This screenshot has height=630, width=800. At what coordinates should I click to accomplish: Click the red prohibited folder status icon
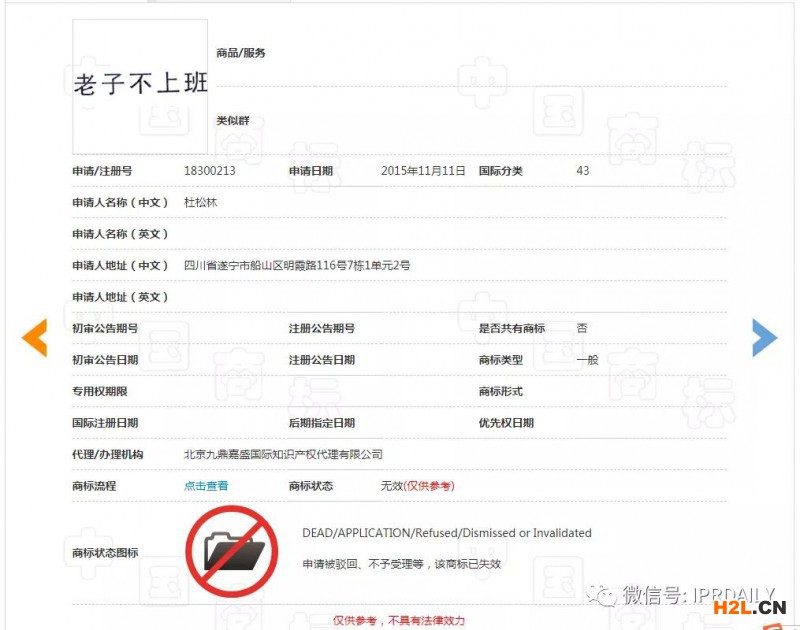pyautogui.click(x=232, y=551)
